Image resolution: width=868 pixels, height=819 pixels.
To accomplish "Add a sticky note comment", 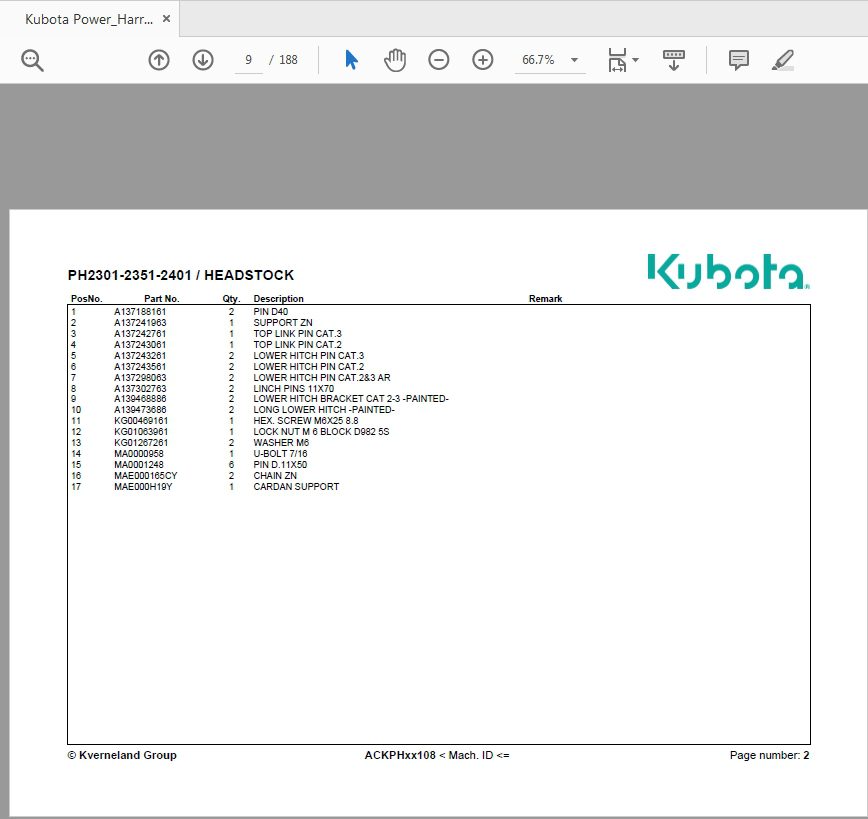I will (x=738, y=60).
